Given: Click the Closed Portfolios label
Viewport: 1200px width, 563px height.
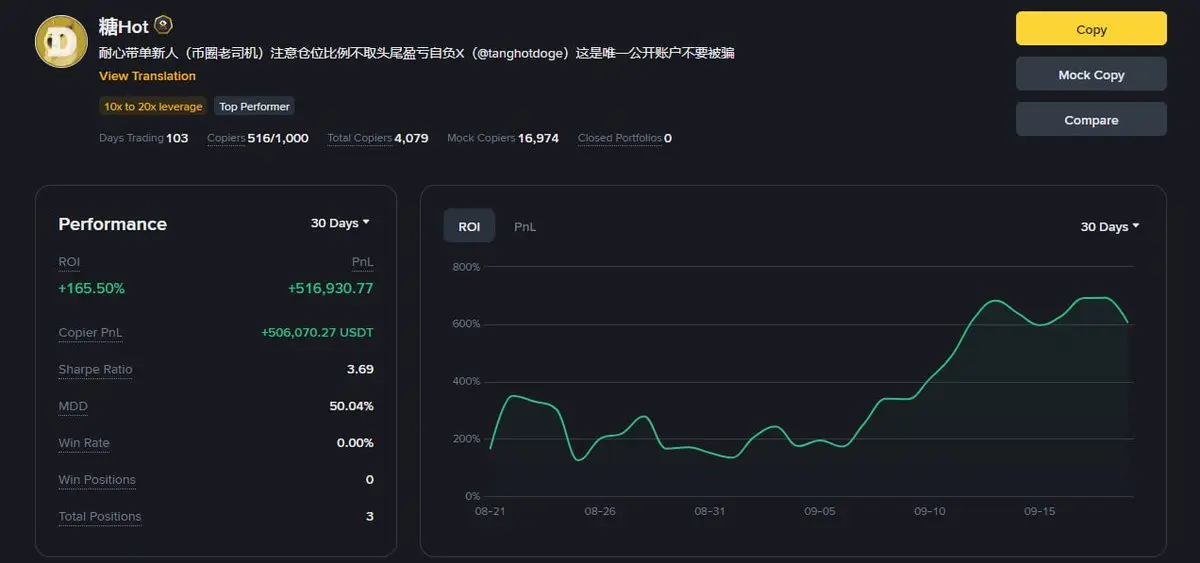Looking at the screenshot, I should [619, 138].
